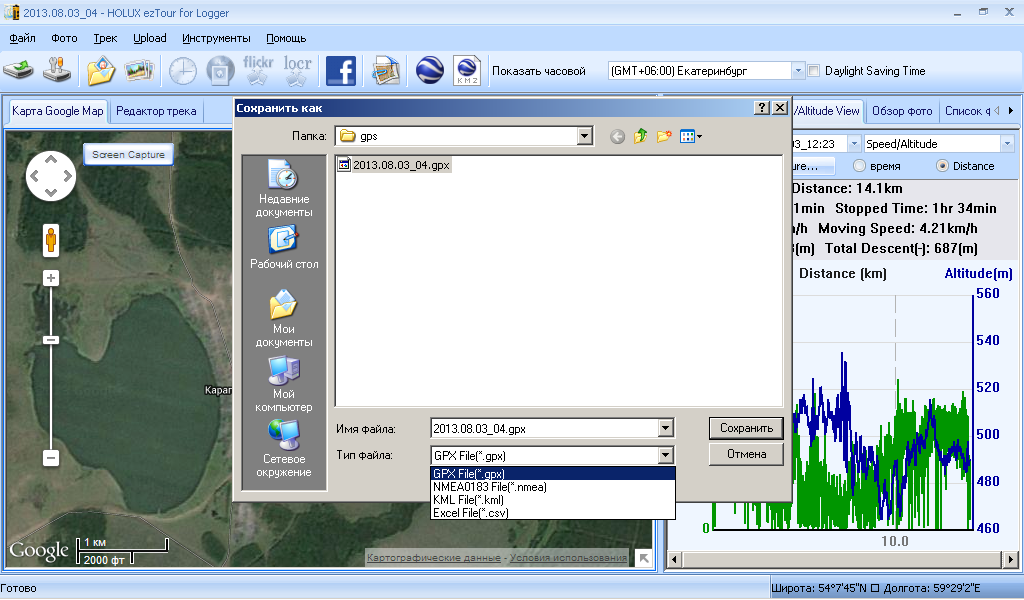Click the create new folder icon
This screenshot has width=1024, height=600.
click(x=664, y=136)
